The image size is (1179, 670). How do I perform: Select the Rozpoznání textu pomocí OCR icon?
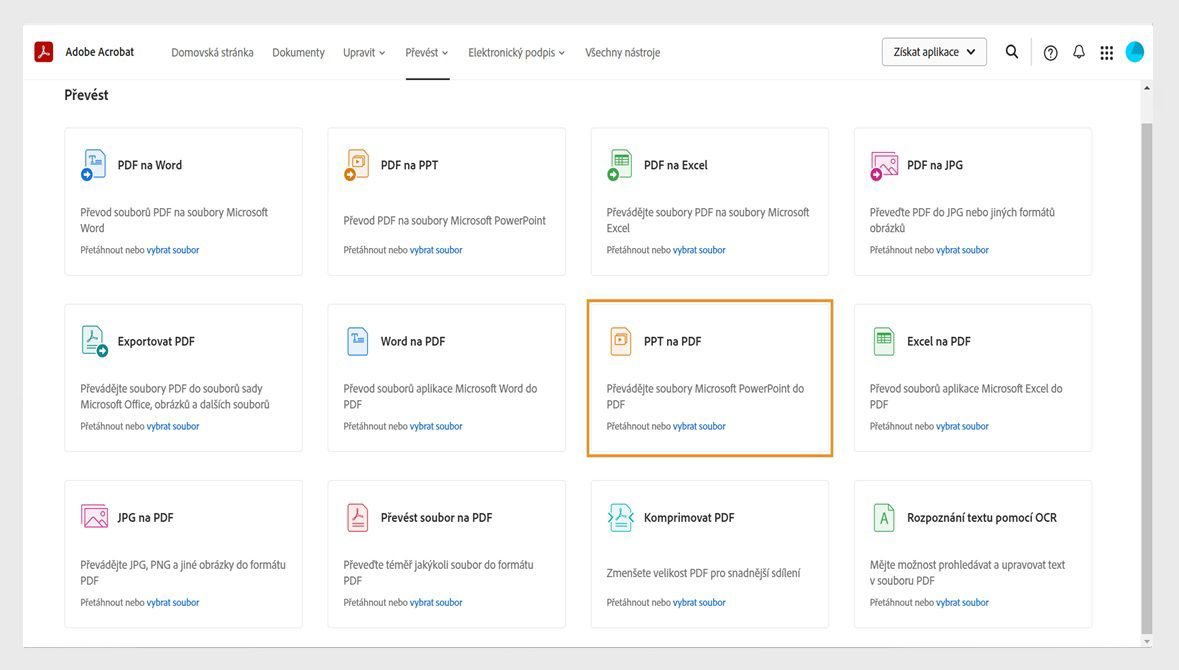click(883, 518)
